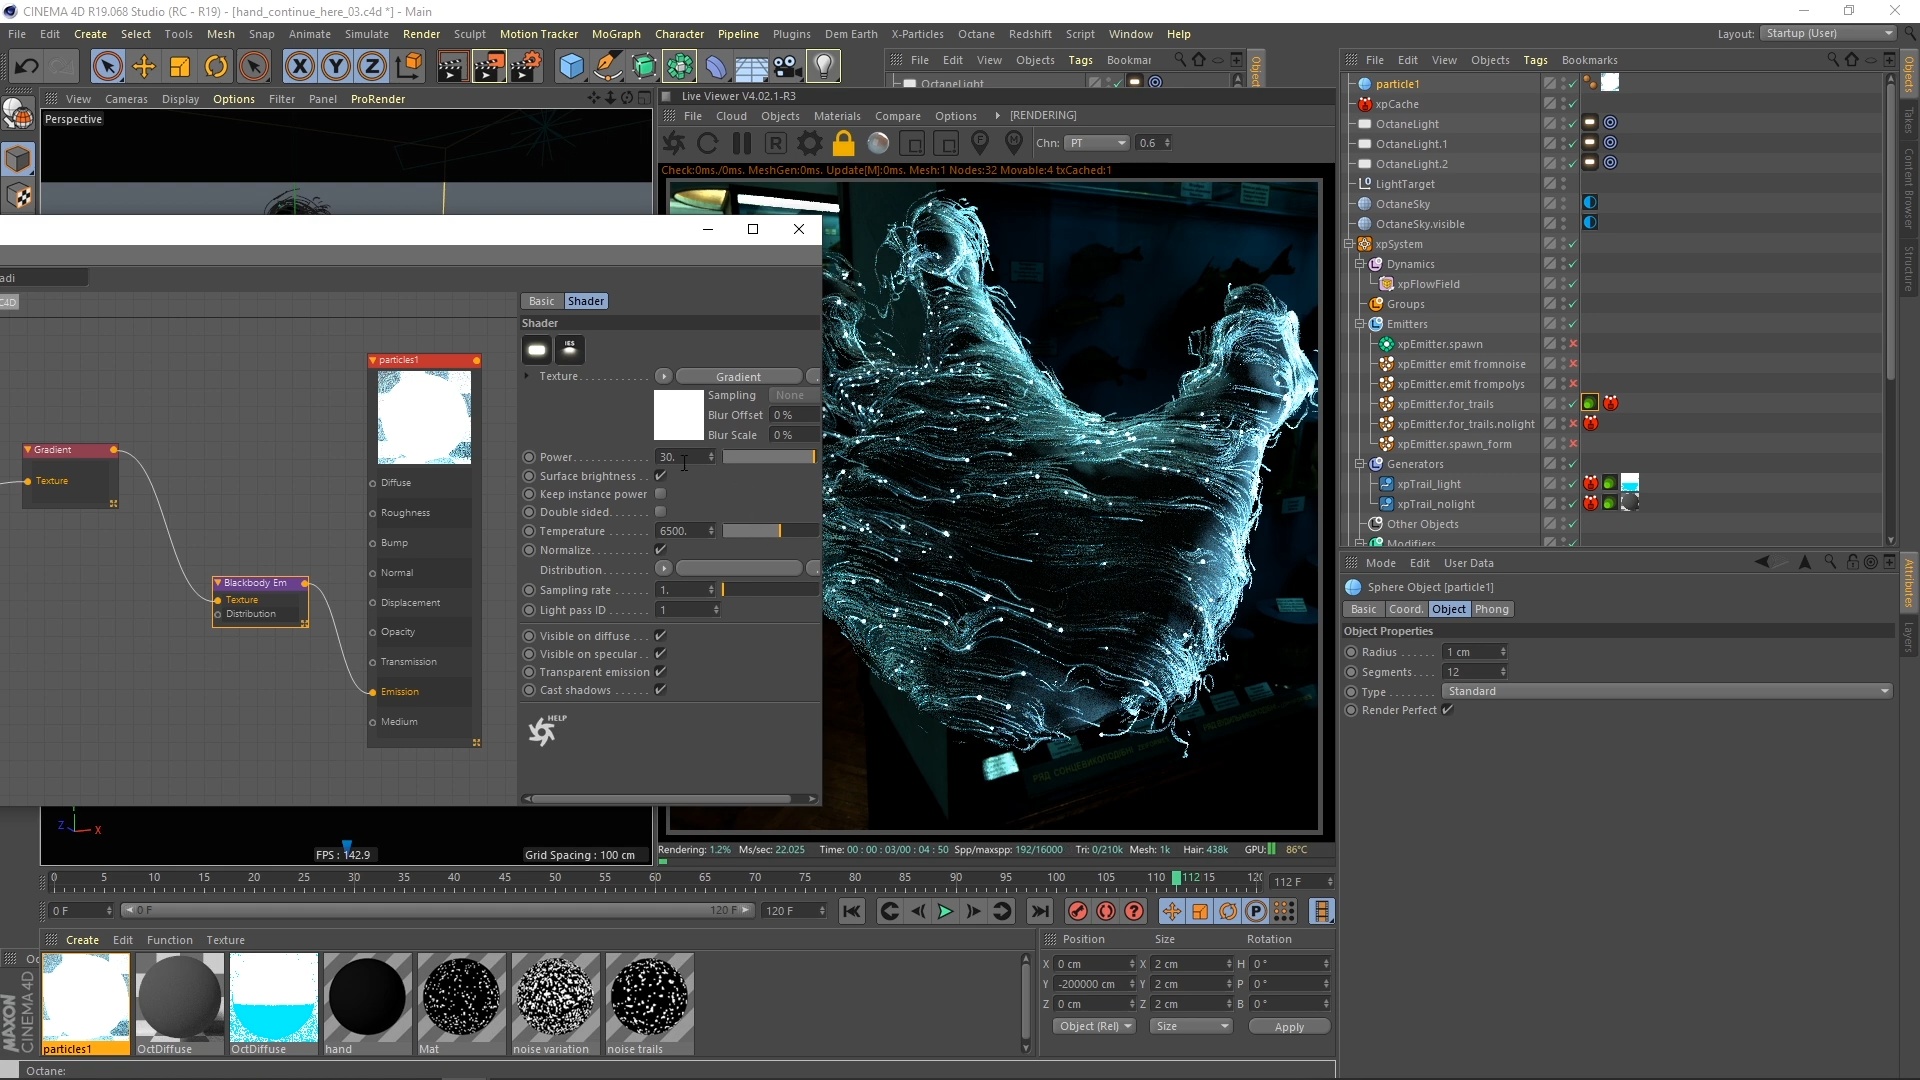Select the Move tool in the top toolbar
Image resolution: width=1920 pixels, height=1080 pixels.
click(144, 67)
